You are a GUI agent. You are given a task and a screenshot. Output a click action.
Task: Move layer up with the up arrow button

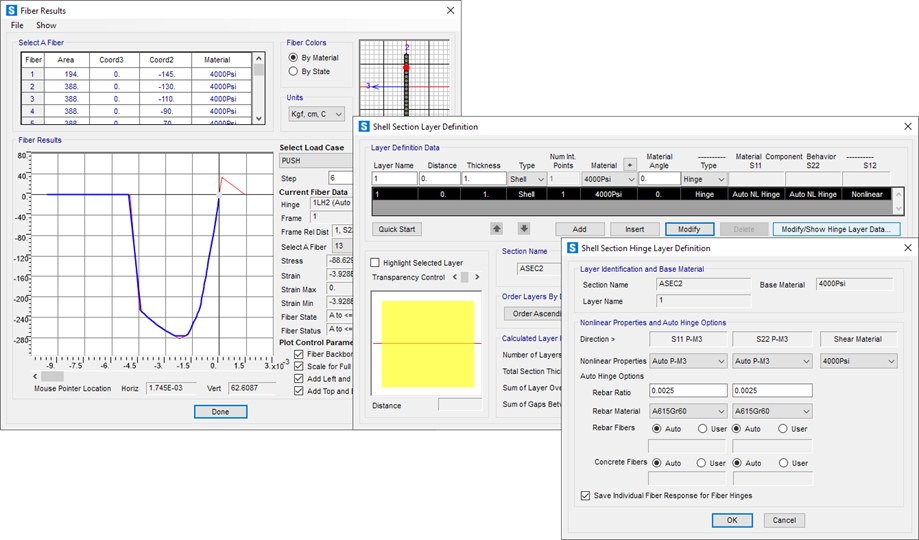click(496, 229)
